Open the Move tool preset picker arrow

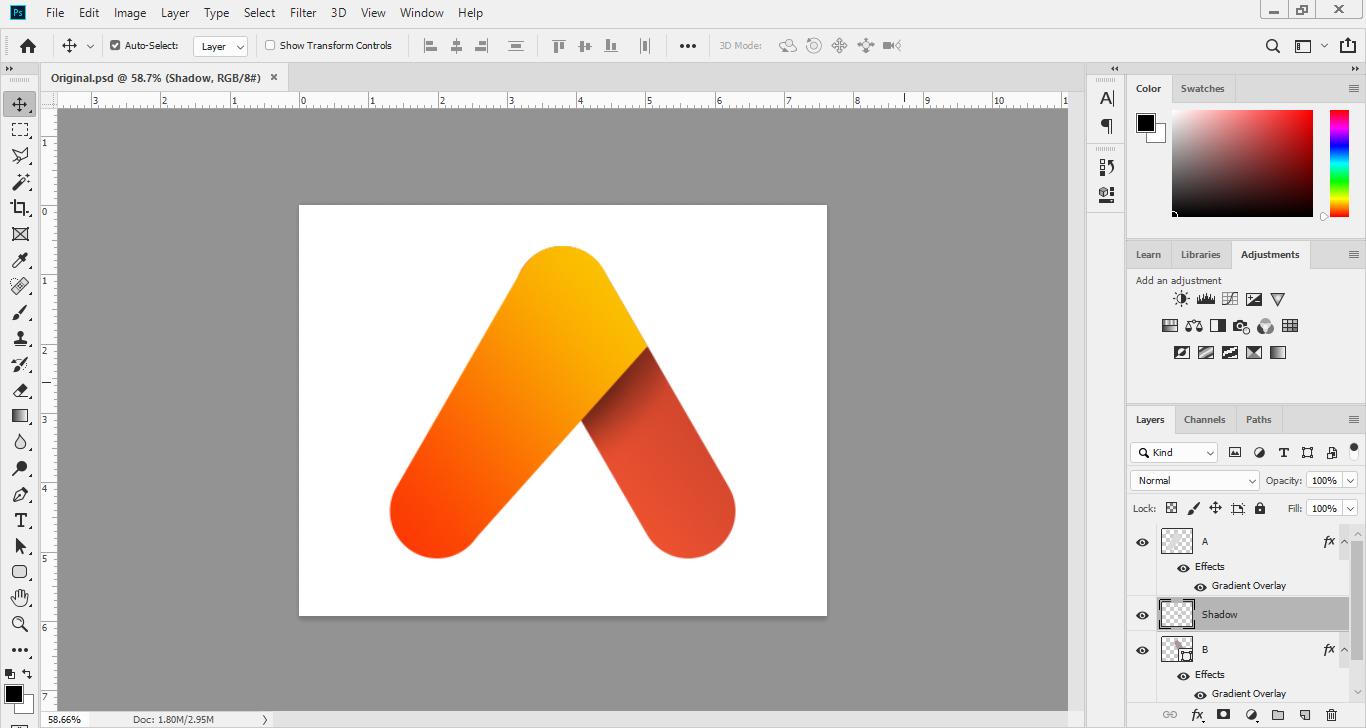90,46
